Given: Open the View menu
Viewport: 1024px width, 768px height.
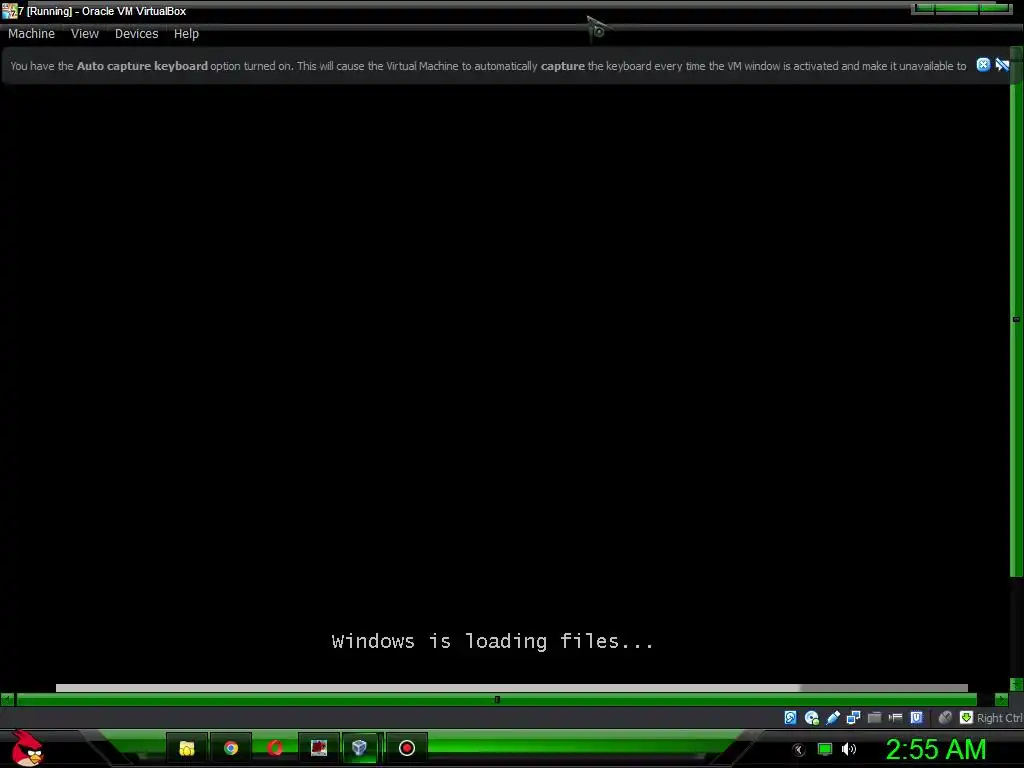Looking at the screenshot, I should click(85, 33).
